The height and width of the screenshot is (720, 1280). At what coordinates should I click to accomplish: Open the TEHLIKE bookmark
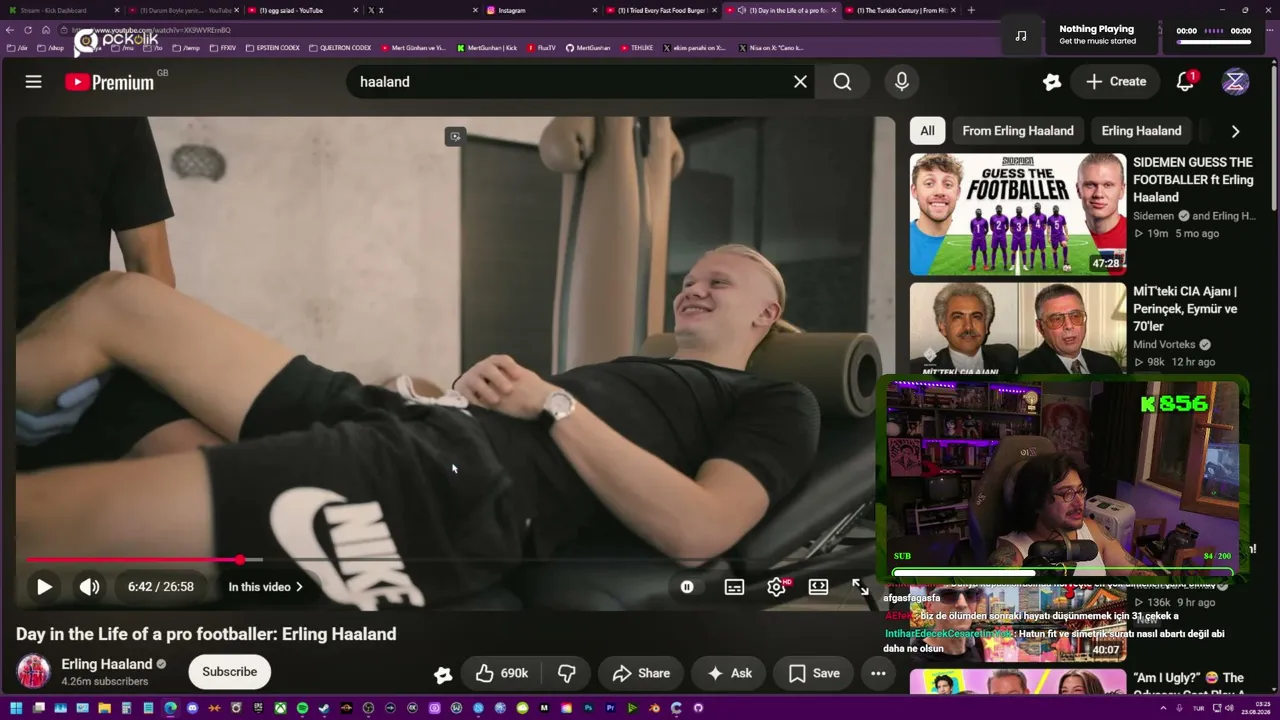coord(636,48)
